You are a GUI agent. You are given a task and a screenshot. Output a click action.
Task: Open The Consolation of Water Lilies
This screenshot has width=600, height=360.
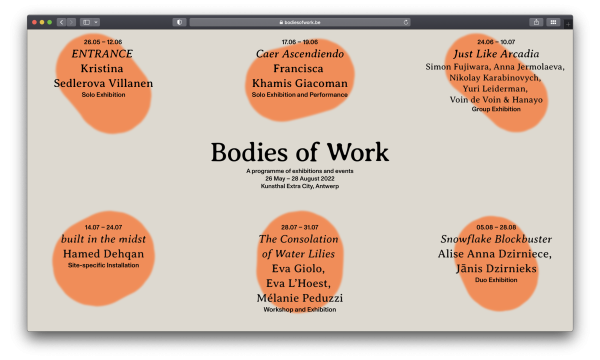[x=298, y=246]
